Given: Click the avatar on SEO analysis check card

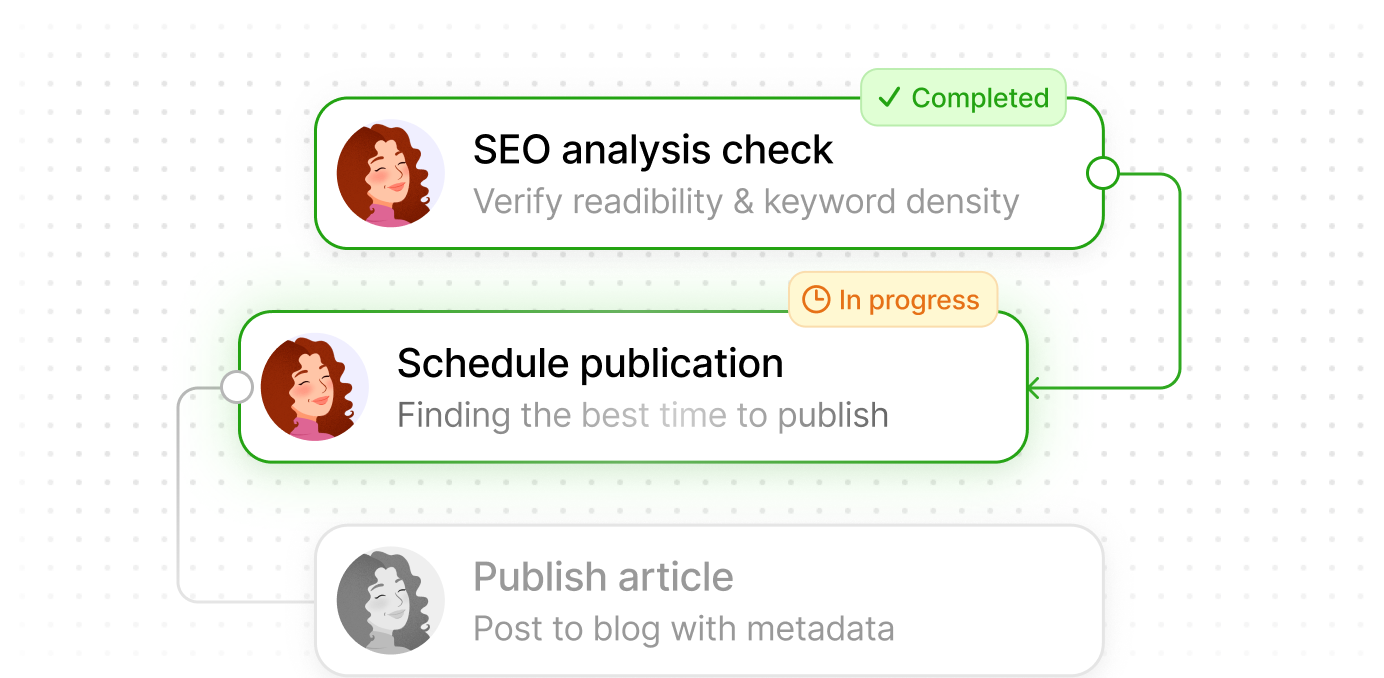Looking at the screenshot, I should tap(390, 173).
